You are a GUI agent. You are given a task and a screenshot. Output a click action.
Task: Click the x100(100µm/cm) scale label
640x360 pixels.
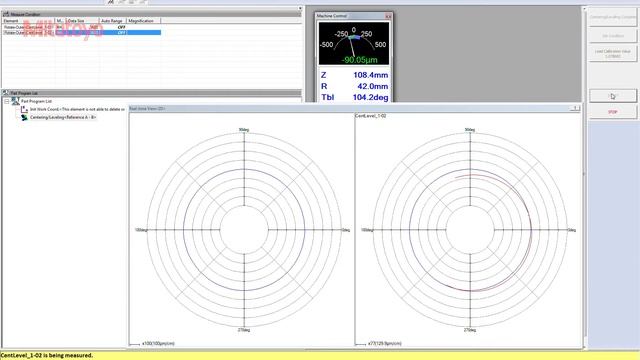[x=158, y=344]
